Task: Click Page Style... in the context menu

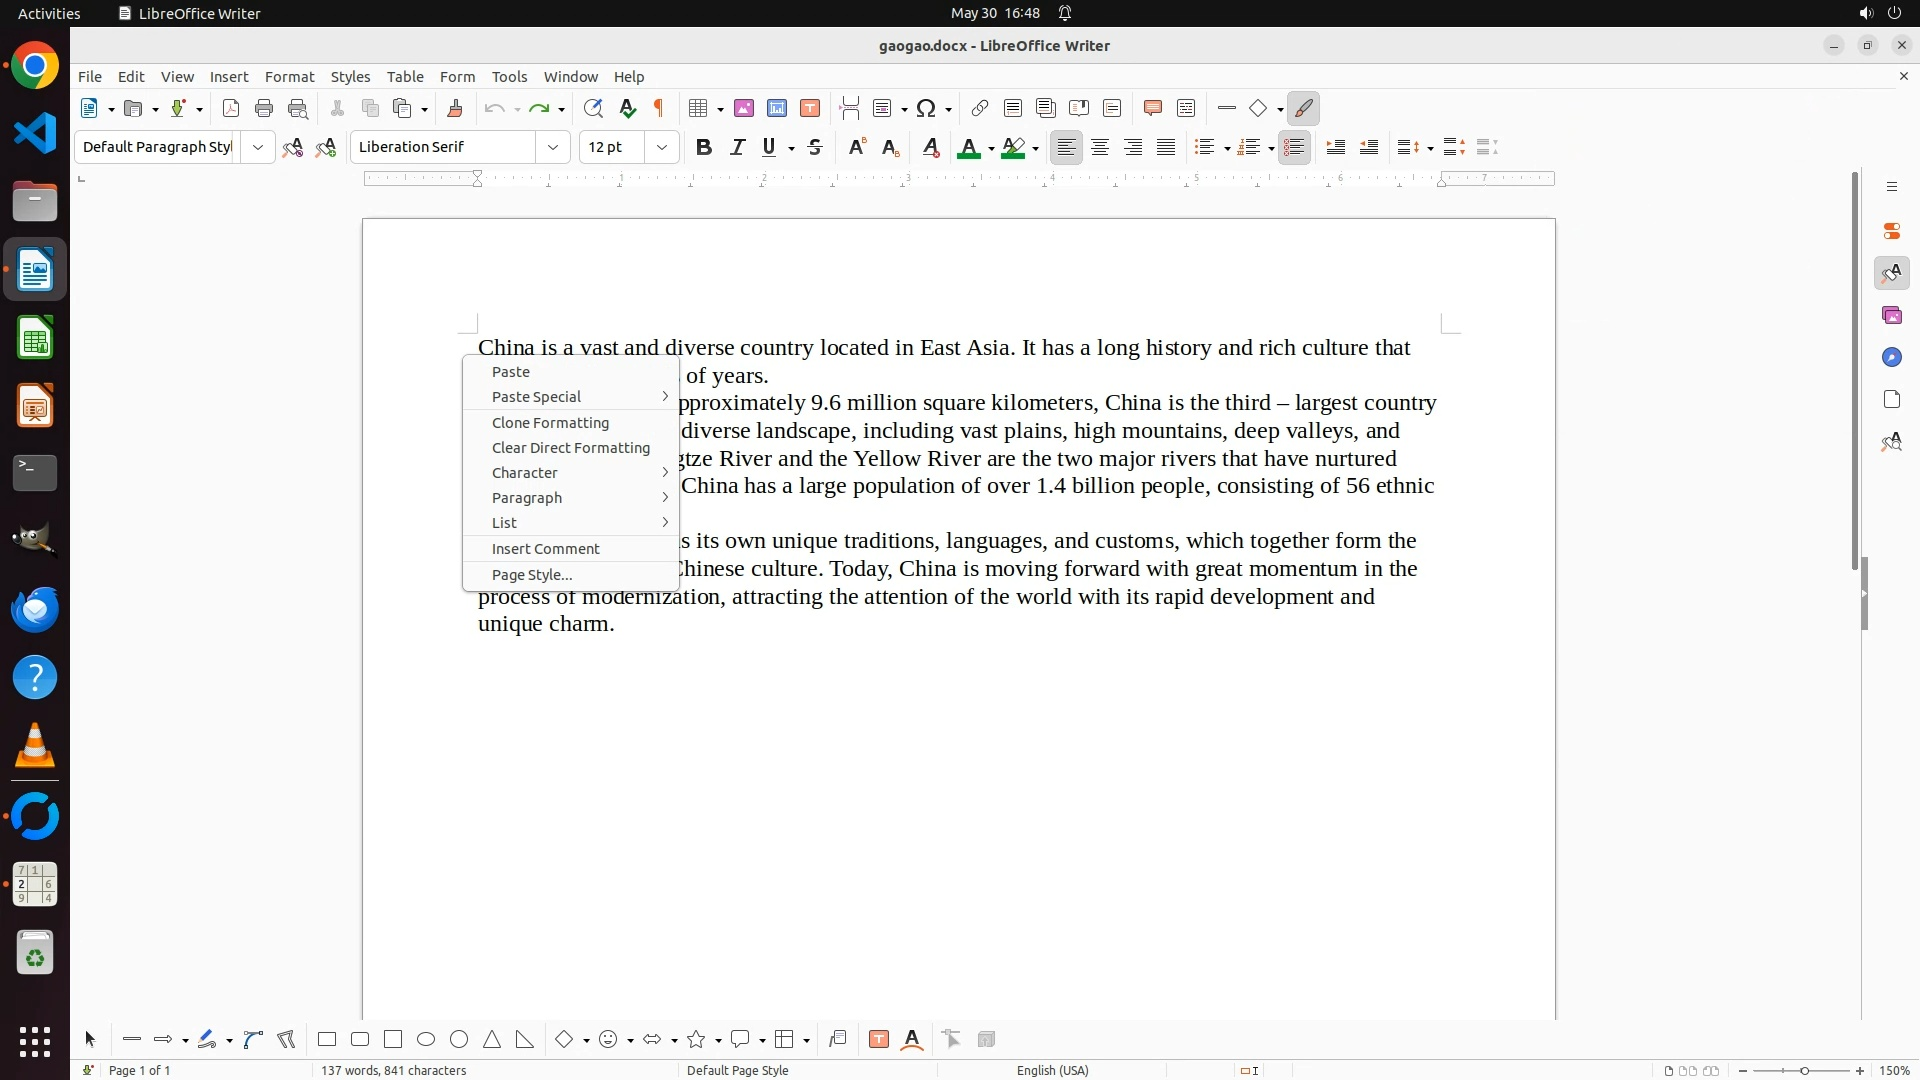Action: 532,575
